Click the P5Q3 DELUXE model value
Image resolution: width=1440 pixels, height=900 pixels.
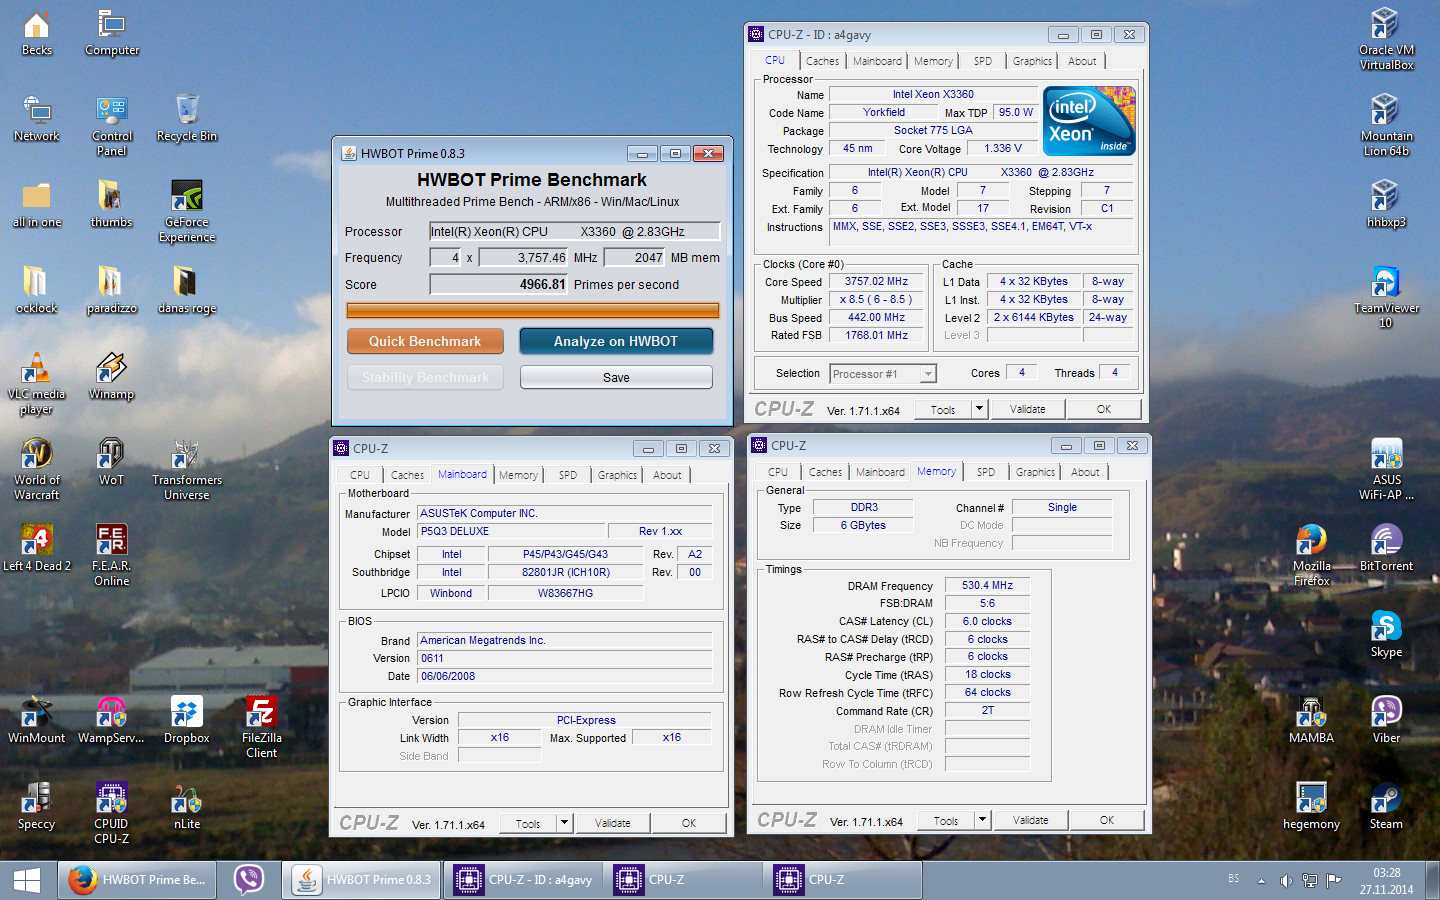[x=511, y=531]
